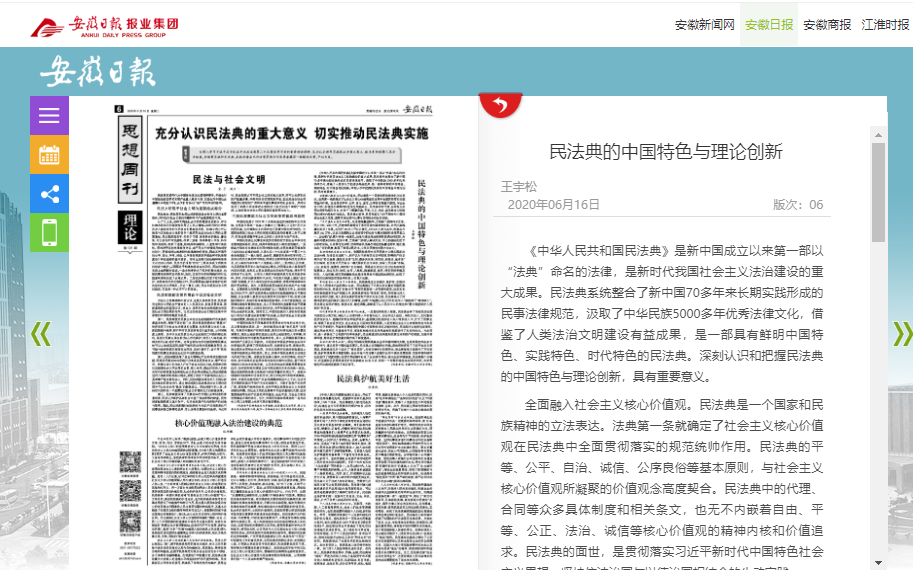Click the blue share icon

click(49, 194)
